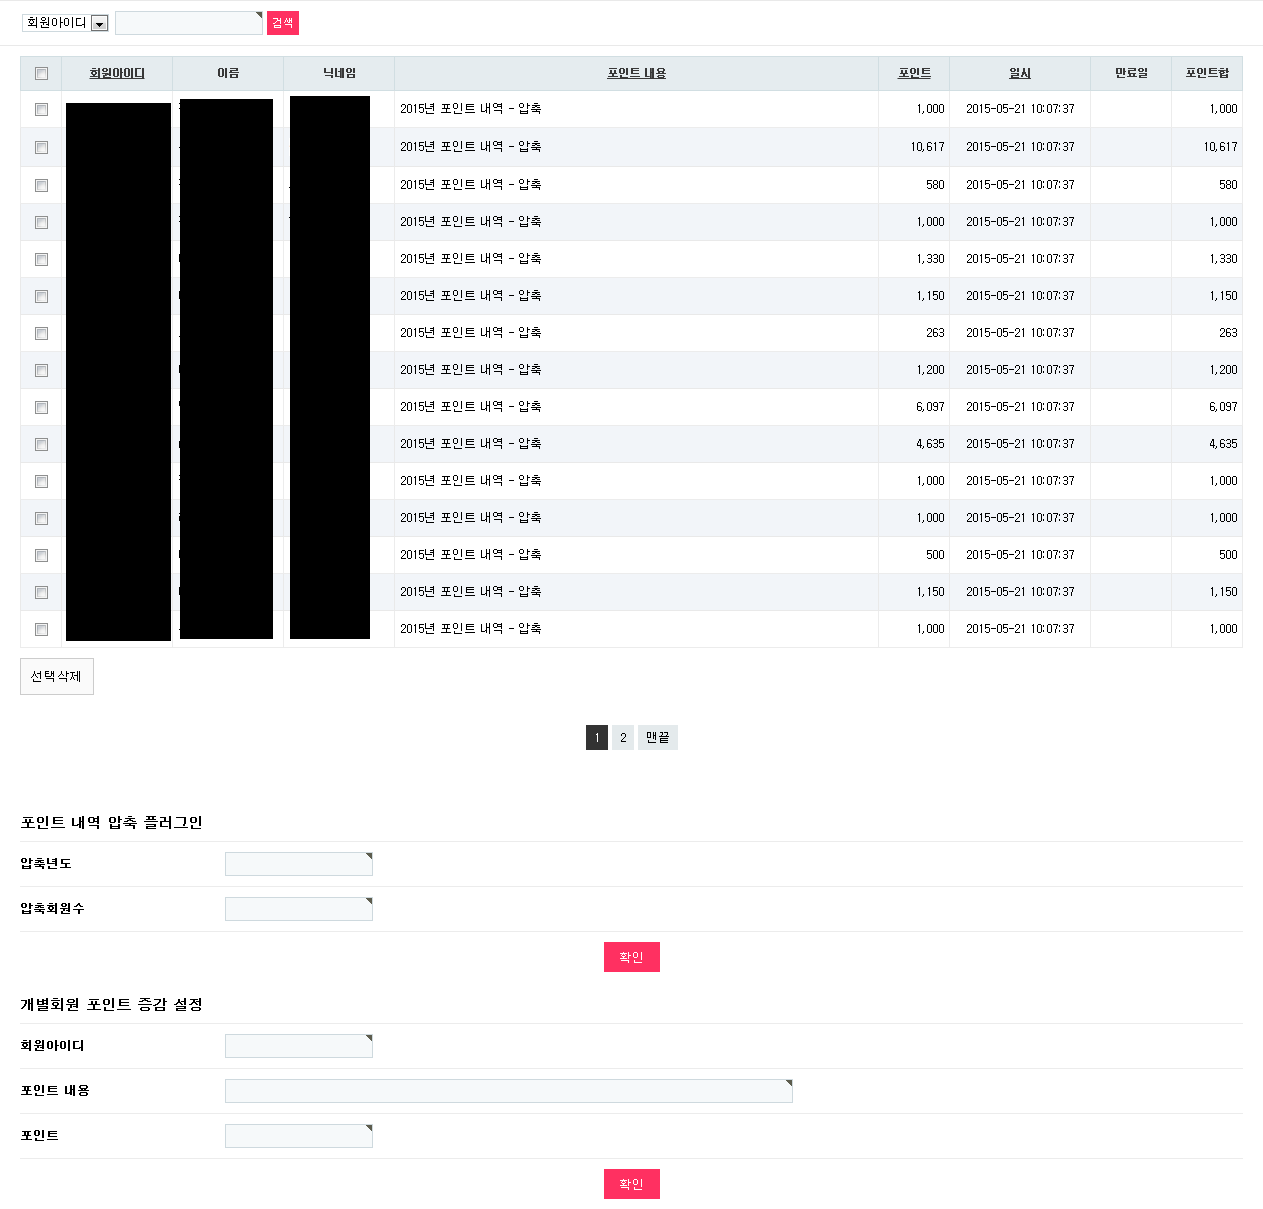Sort the table by 회원아이디 column
Image resolution: width=1263 pixels, height=1209 pixels.
[117, 72]
